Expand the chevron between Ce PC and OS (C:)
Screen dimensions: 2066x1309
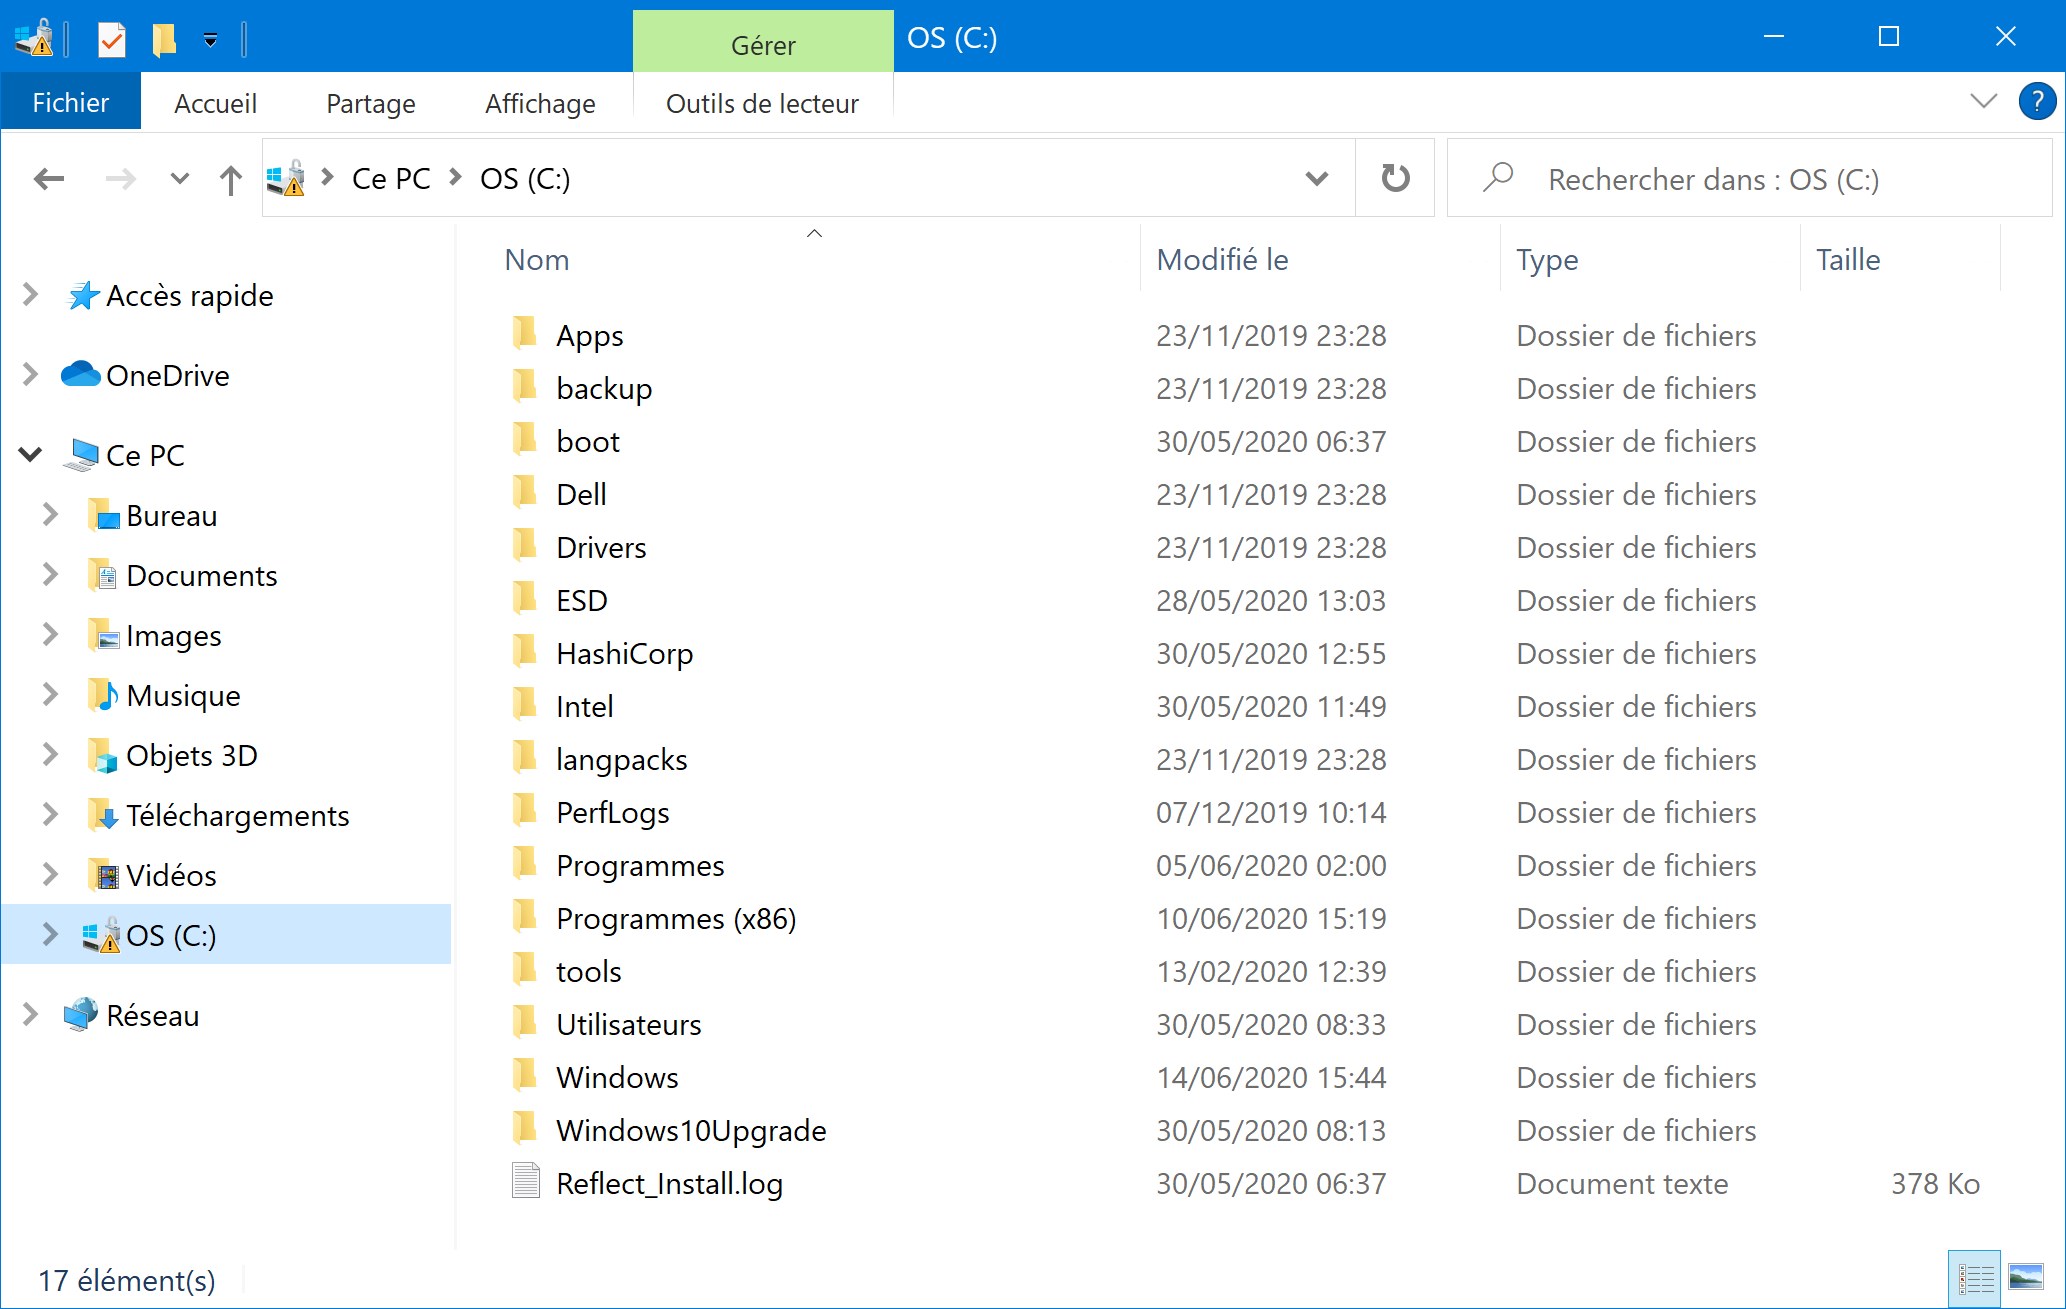point(456,178)
